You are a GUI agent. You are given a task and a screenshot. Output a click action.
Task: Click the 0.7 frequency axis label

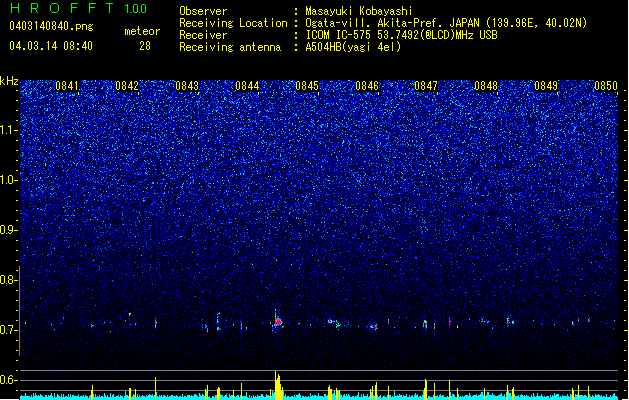click(x=8, y=330)
